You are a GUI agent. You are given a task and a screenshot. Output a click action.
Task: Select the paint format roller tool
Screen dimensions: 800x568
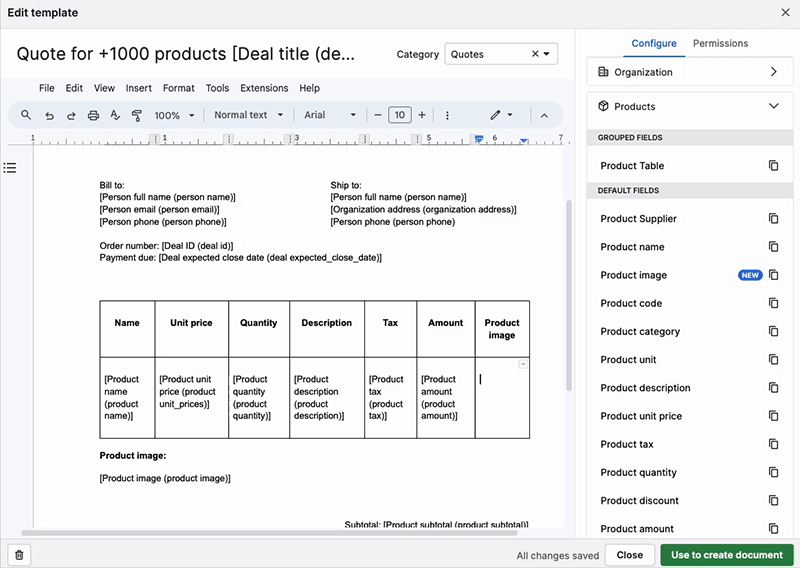tap(137, 115)
